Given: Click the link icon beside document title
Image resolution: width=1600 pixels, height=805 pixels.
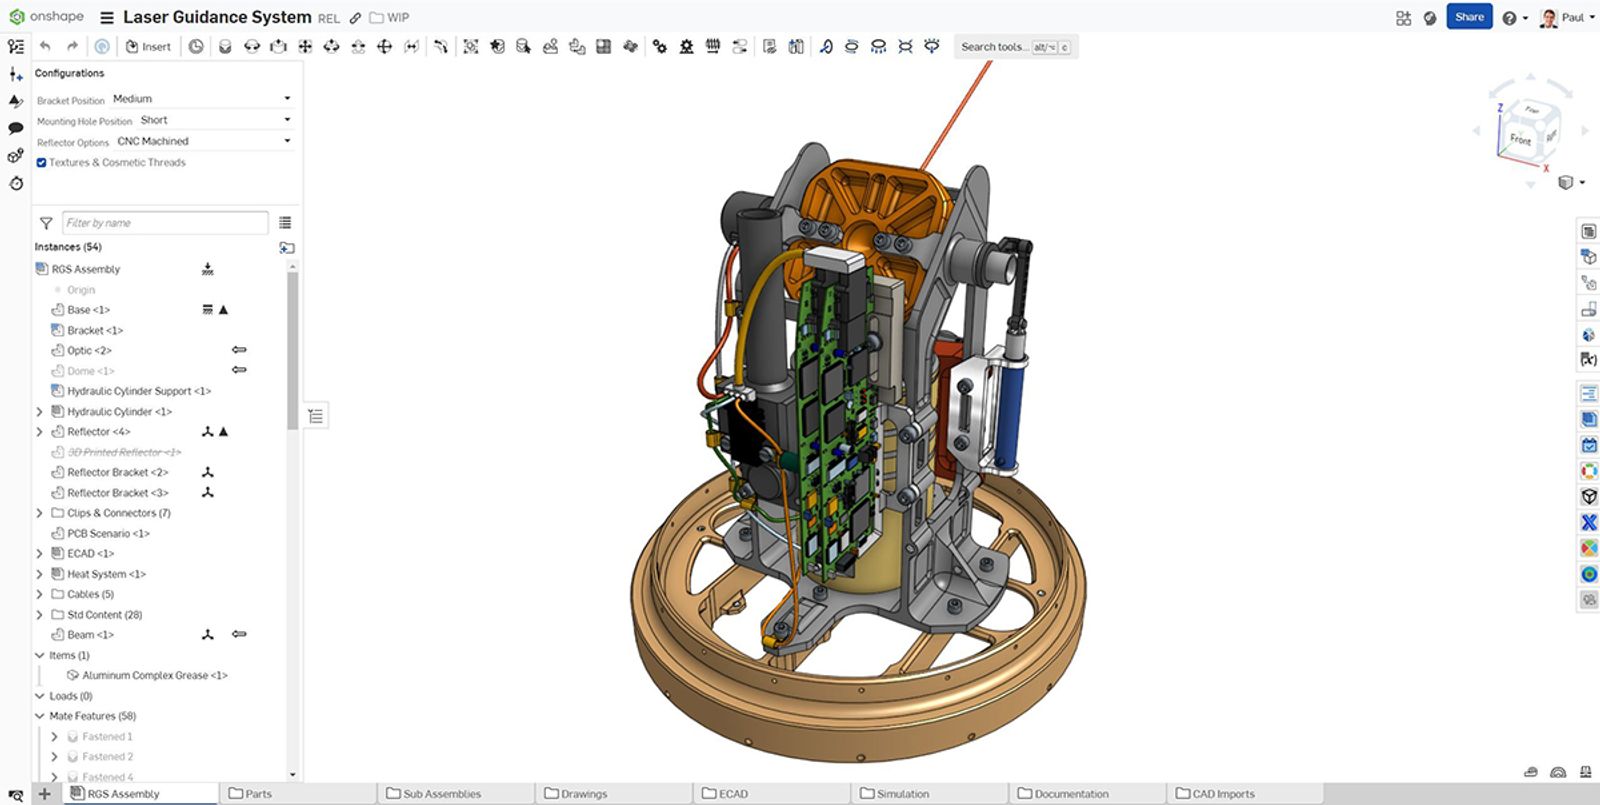Looking at the screenshot, I should click(355, 18).
